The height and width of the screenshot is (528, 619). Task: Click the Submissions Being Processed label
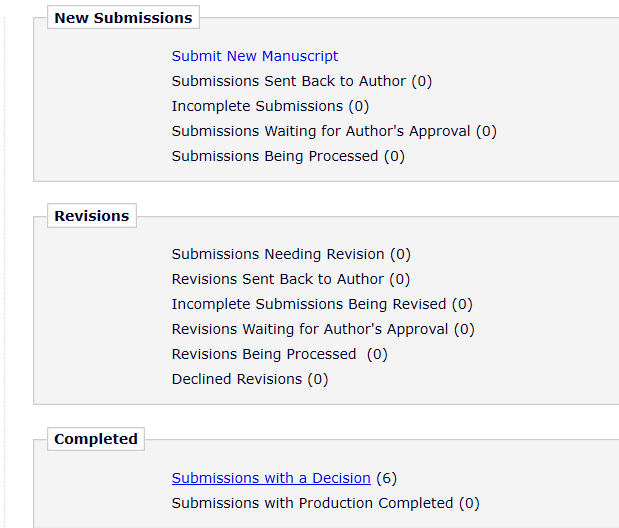275,156
